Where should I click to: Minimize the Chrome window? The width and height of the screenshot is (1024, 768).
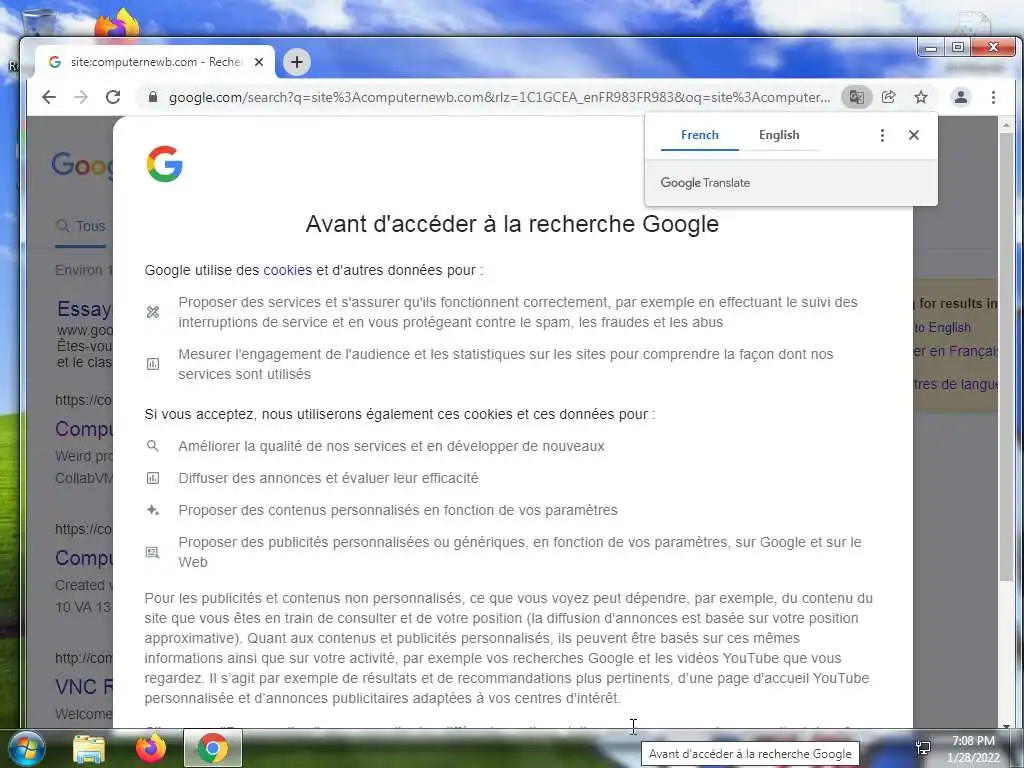931,48
